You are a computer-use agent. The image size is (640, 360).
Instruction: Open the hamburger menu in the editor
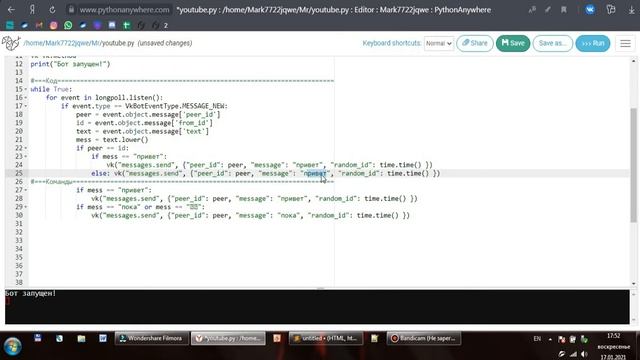pos(625,43)
